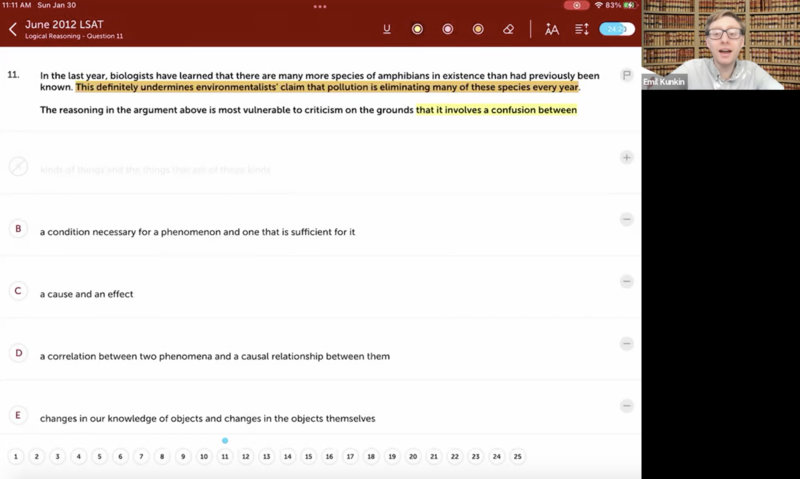Restore eliminated answer choice A
Screen dimensions: 800x479
(x=627, y=158)
